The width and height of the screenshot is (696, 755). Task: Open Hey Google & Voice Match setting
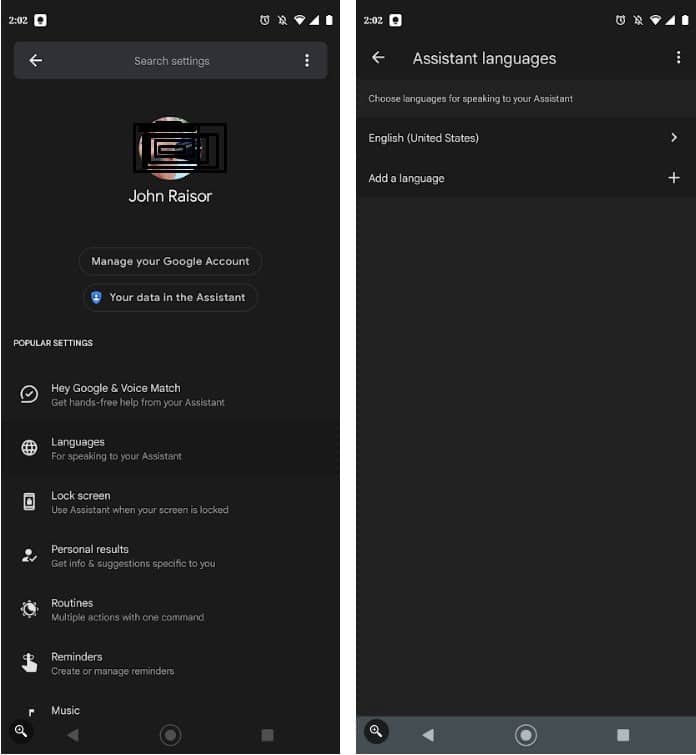pos(171,395)
